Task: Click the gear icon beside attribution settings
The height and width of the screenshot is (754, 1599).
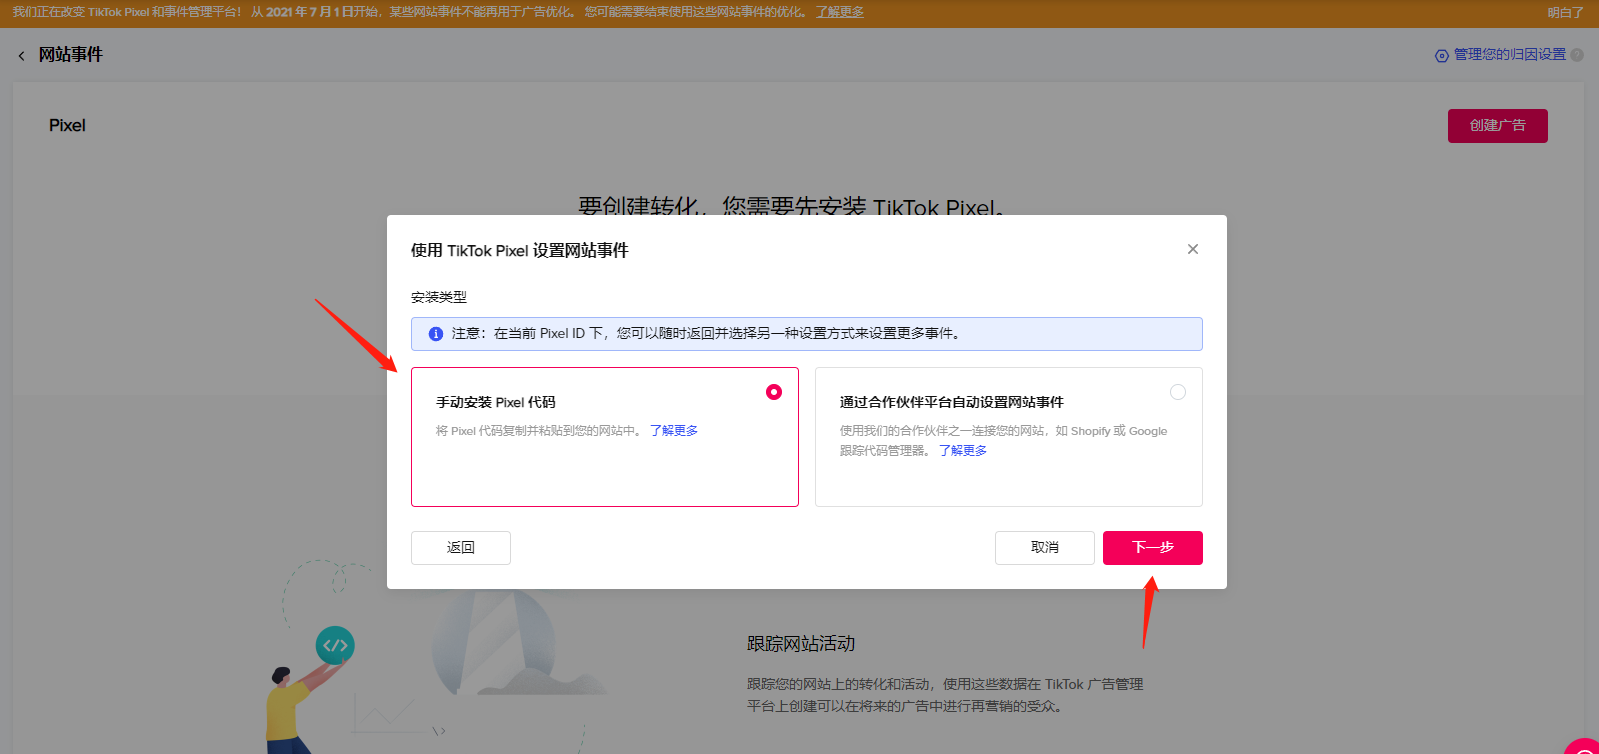Action: 1442,56
